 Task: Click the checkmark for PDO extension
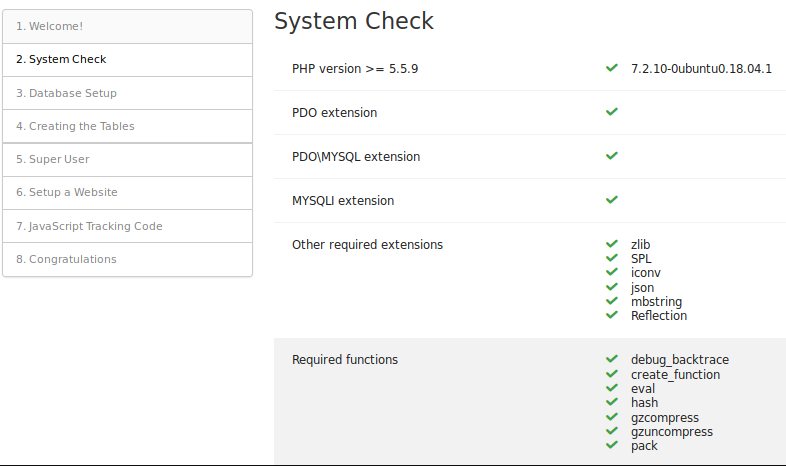[611, 112]
